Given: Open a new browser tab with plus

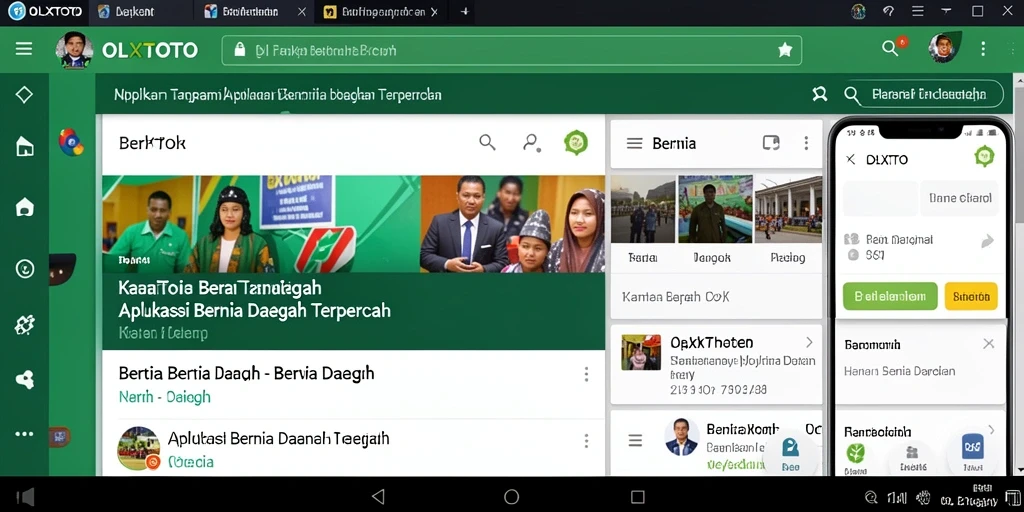Looking at the screenshot, I should (464, 12).
